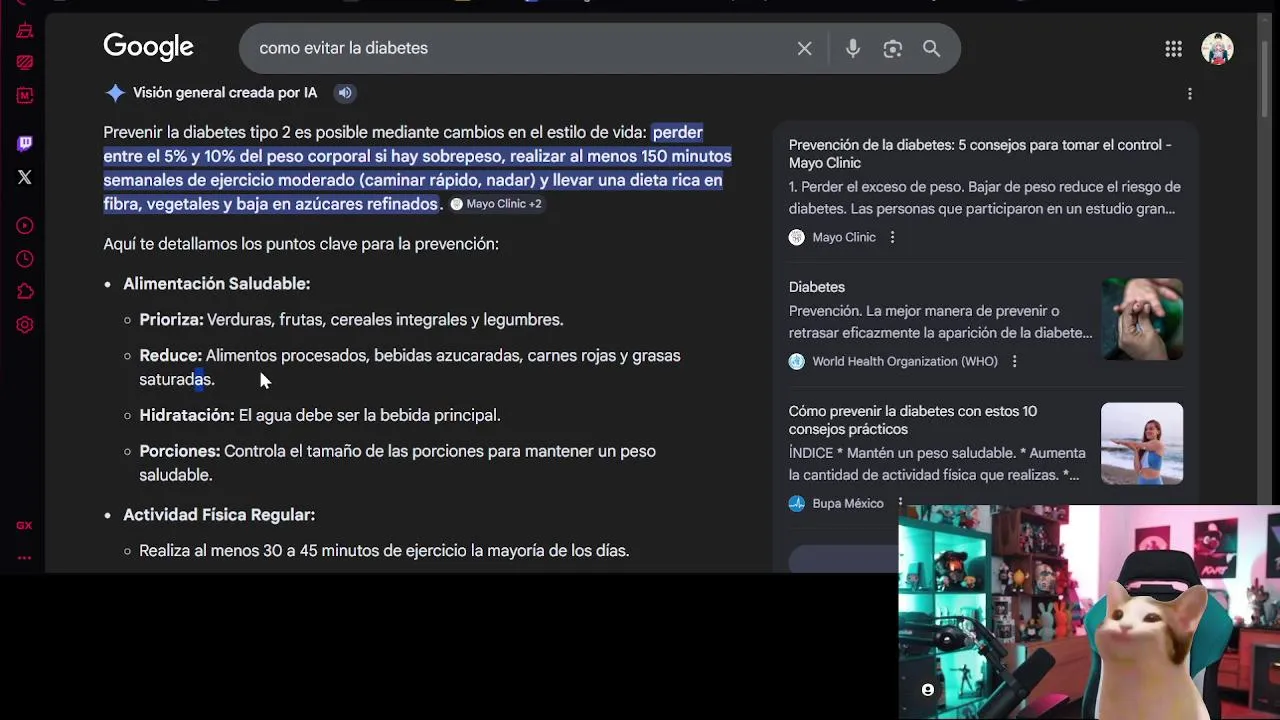Viewport: 1280px width, 720px height.
Task: Click the striped rectangle icon in the sidebar
Action: coord(25,62)
